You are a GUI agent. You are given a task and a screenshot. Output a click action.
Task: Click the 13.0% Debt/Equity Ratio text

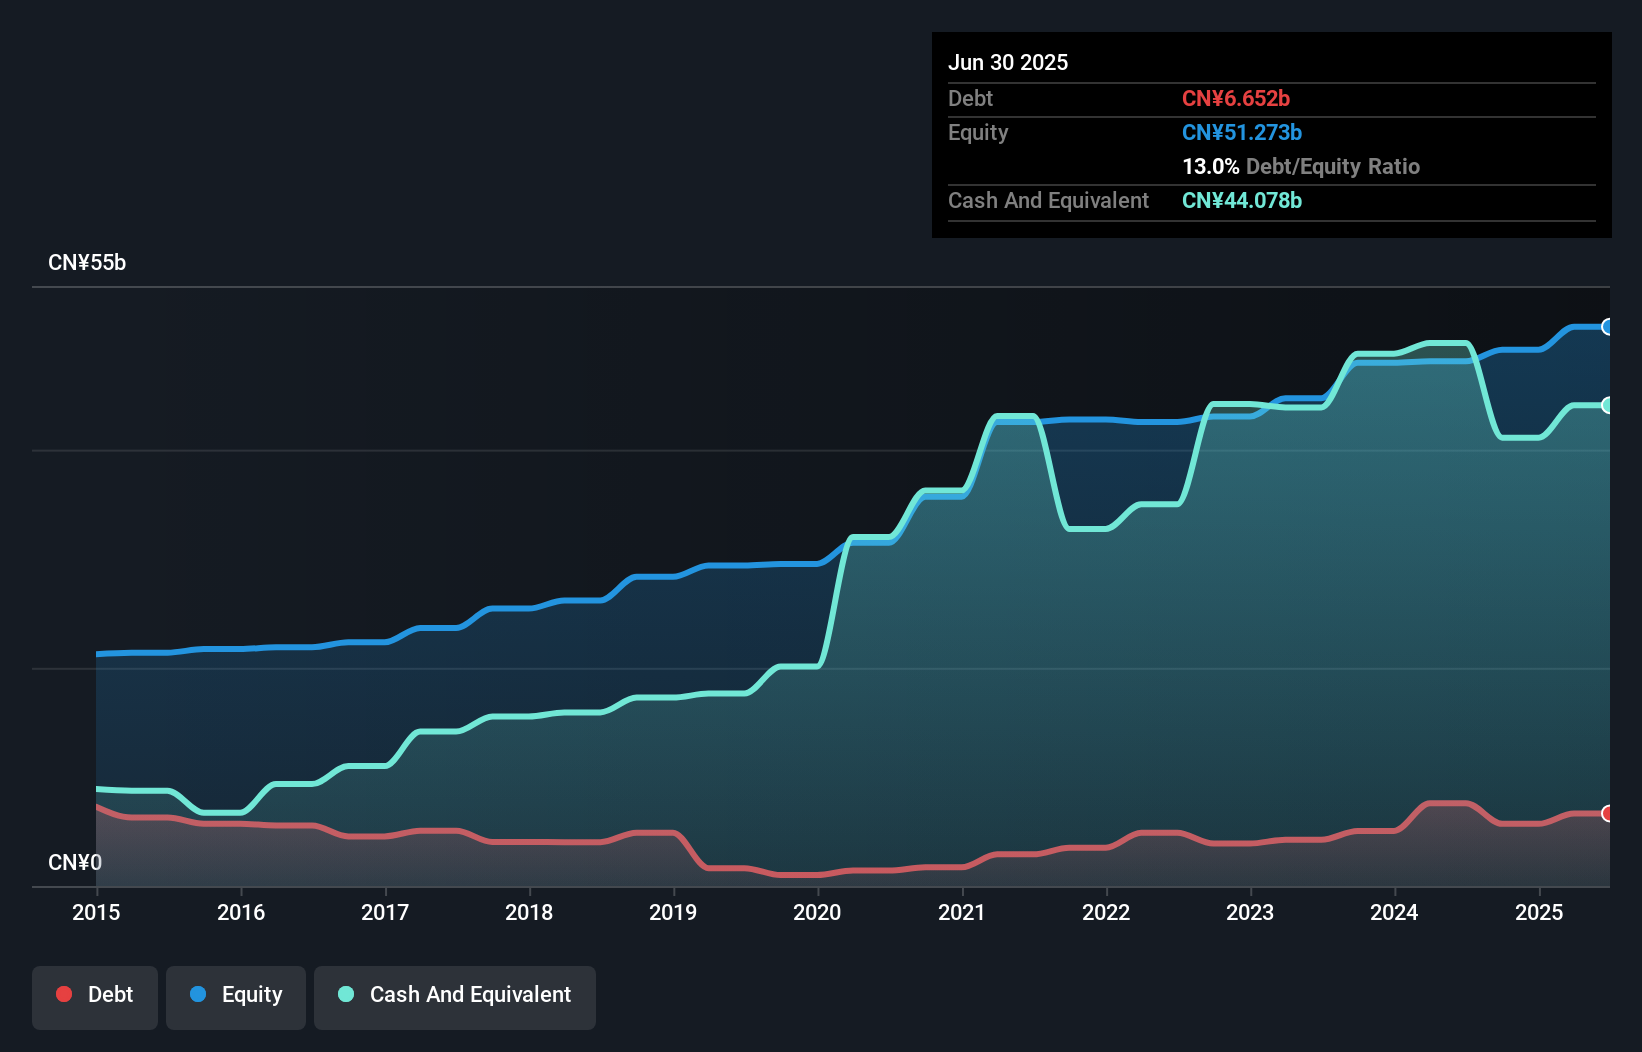1301,166
